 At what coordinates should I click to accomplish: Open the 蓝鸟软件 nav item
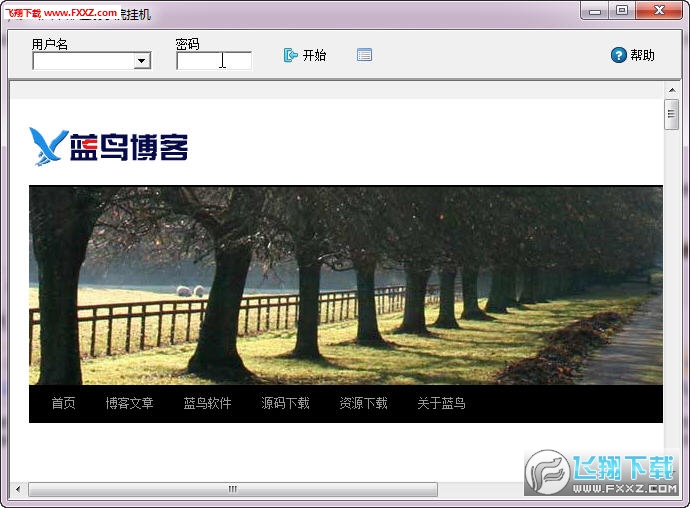click(x=207, y=403)
